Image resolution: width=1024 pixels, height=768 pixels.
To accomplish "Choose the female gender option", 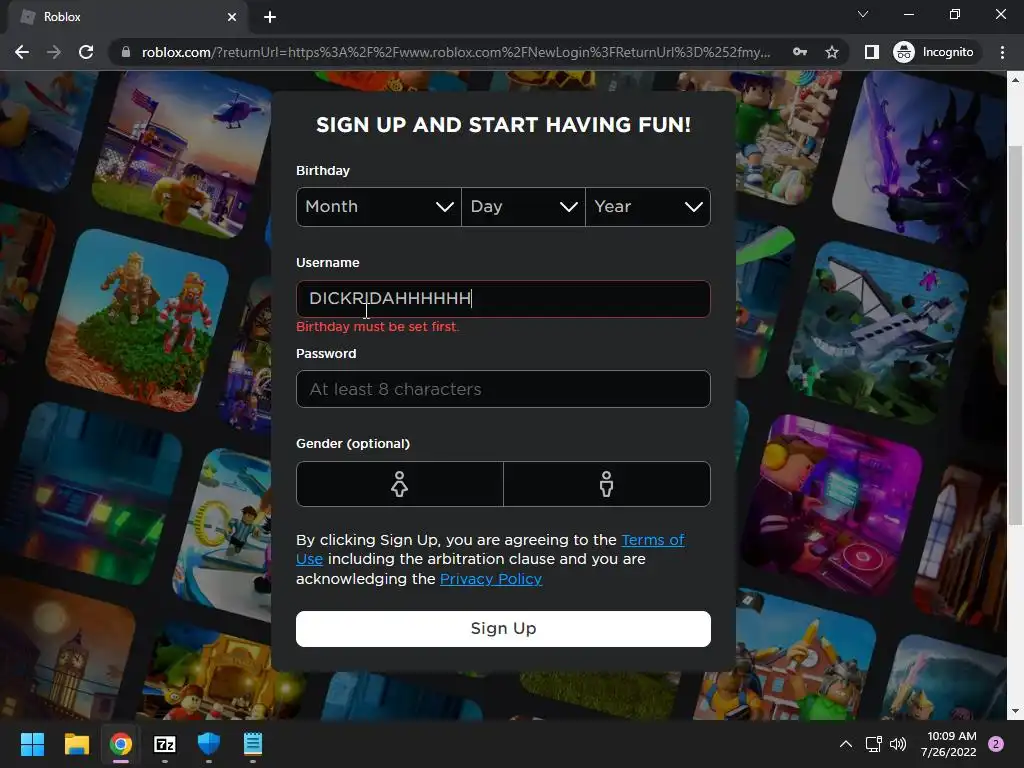I will point(400,484).
